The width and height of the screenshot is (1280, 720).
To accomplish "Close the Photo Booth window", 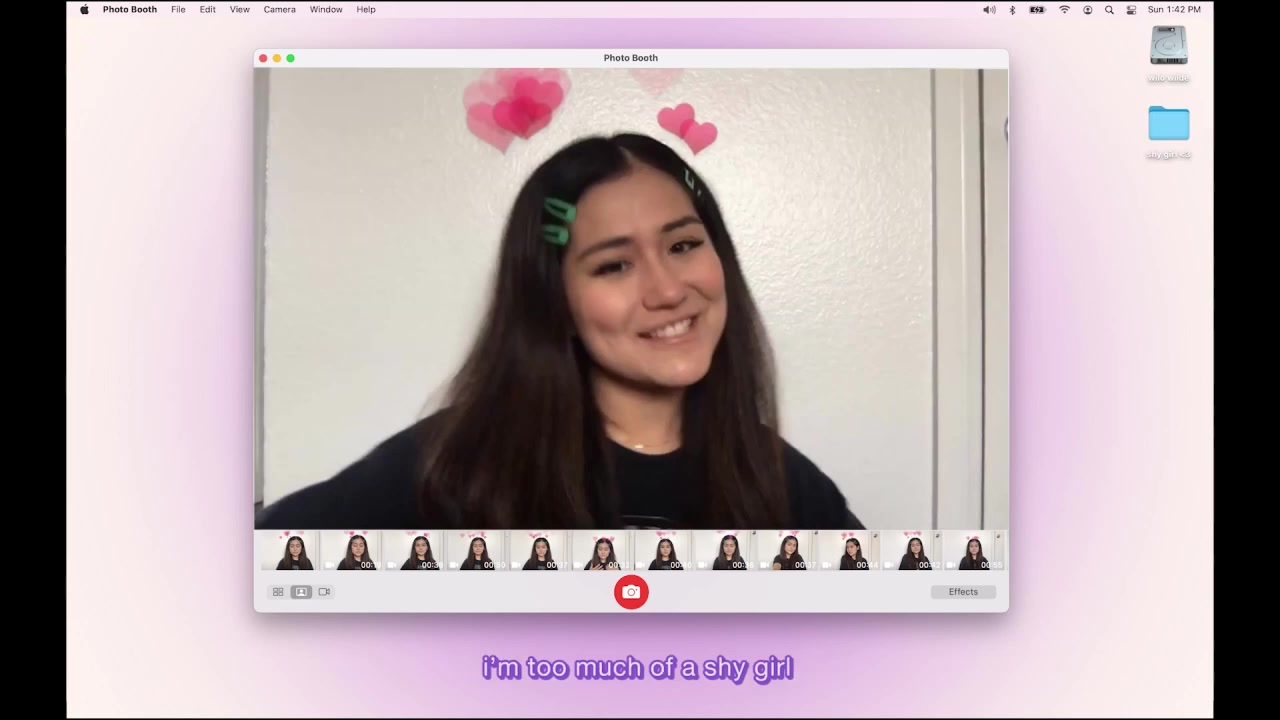I will 263,58.
